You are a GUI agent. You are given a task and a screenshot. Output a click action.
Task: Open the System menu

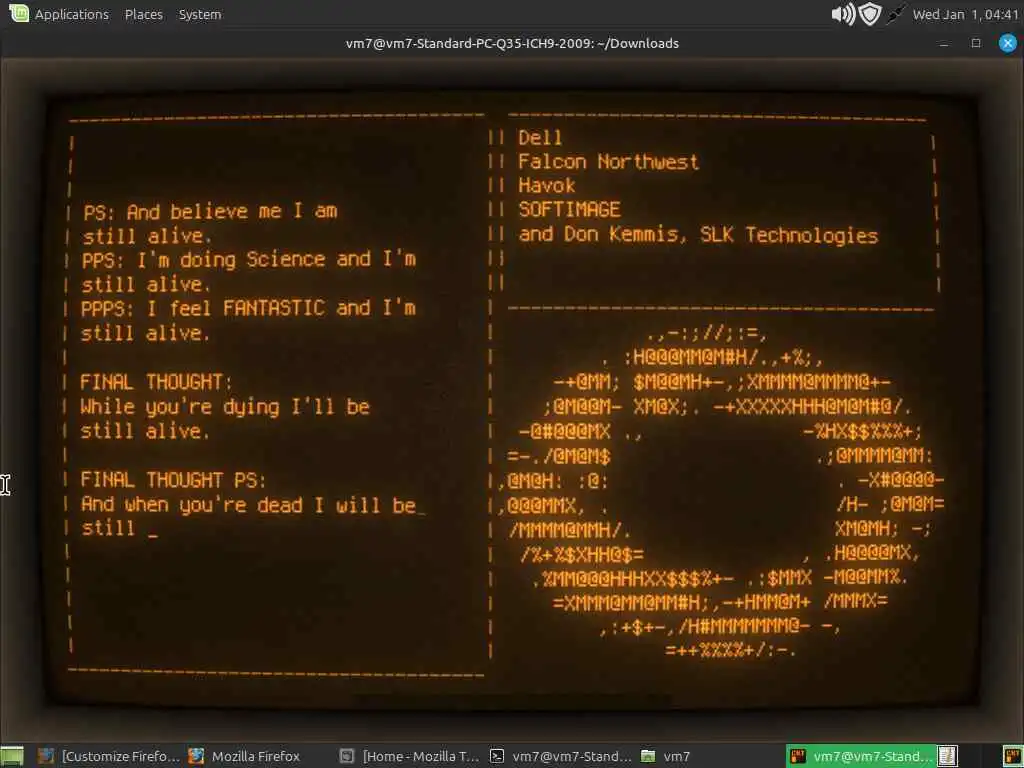[200, 14]
